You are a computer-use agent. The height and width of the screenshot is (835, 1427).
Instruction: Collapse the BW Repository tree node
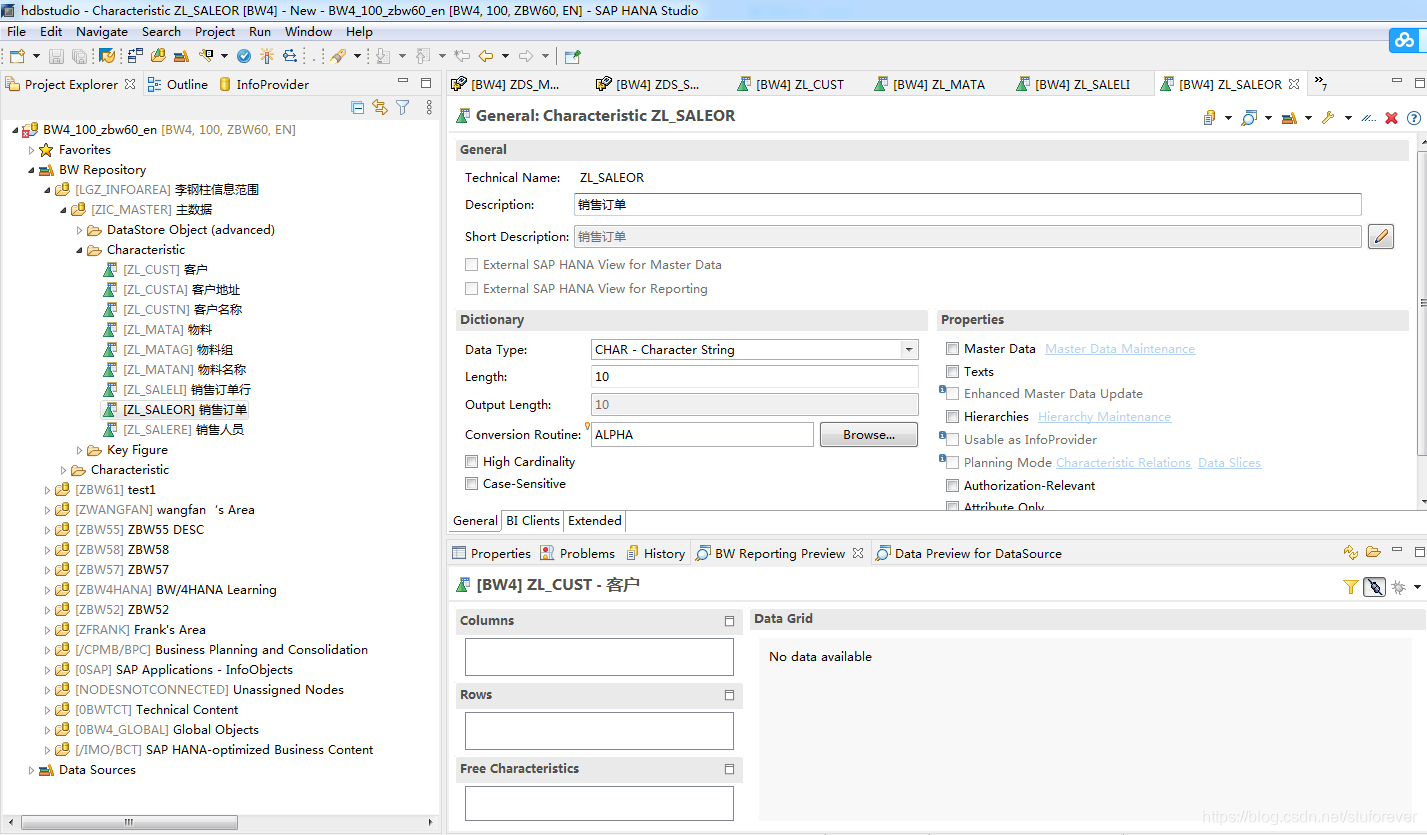(31, 170)
